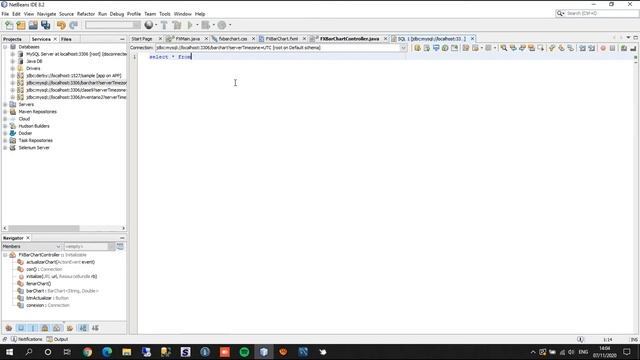Screen dimensions: 640x360
Task: Expand the Maven Repositories node
Action: [x=5, y=111]
